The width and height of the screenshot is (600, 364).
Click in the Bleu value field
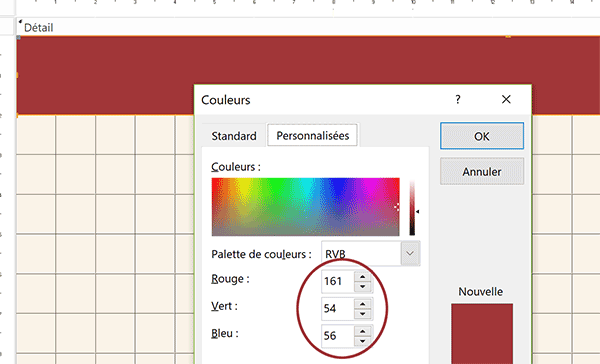click(x=338, y=336)
